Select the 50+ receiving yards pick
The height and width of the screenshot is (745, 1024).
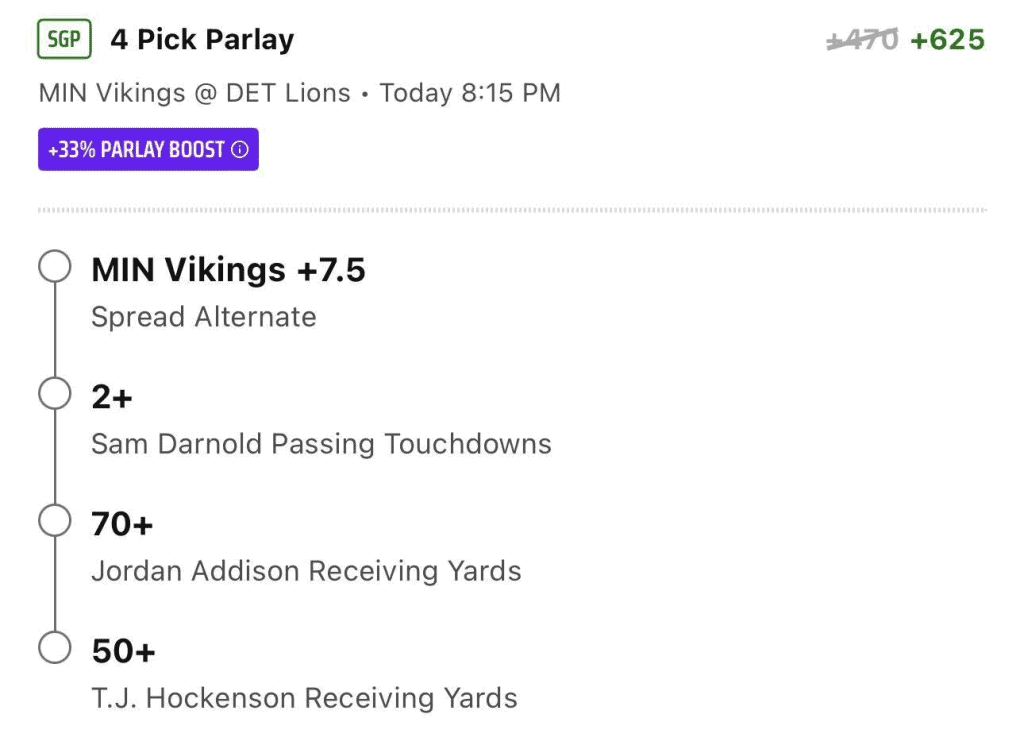pyautogui.click(x=123, y=651)
